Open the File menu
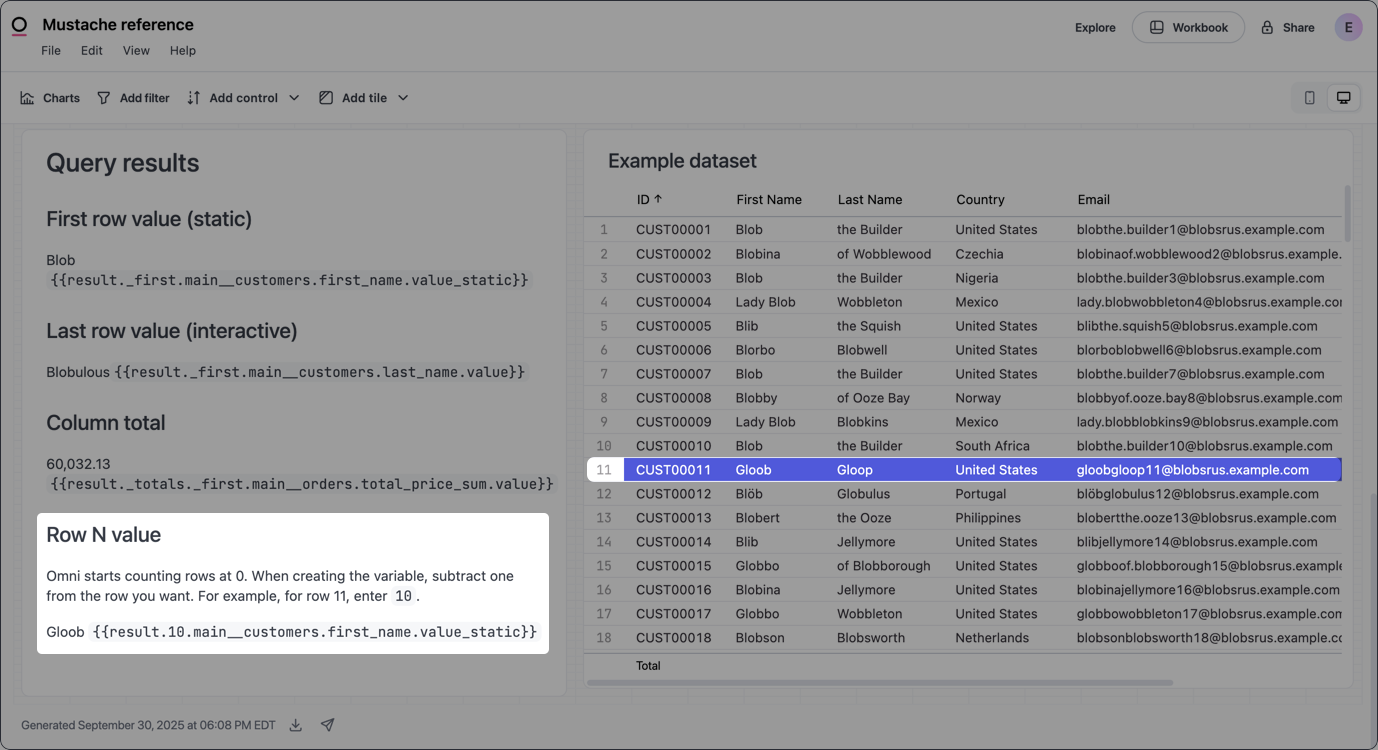Image resolution: width=1378 pixels, height=750 pixels. 51,51
